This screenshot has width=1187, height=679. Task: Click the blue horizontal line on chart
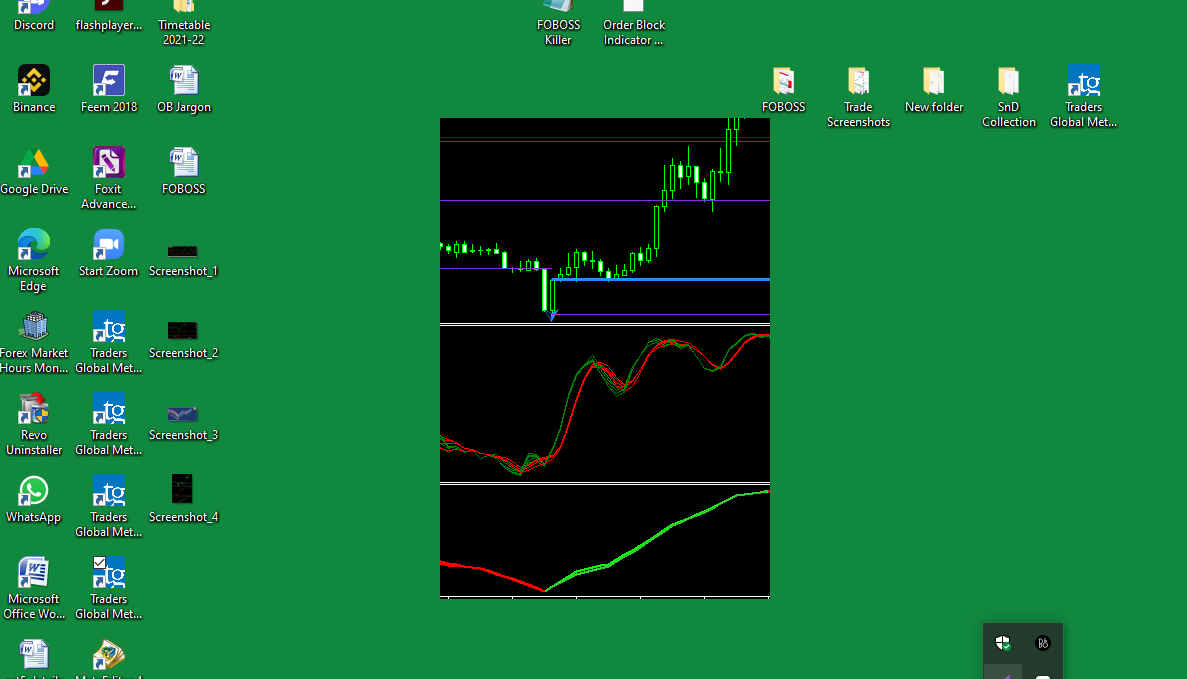[662, 279]
